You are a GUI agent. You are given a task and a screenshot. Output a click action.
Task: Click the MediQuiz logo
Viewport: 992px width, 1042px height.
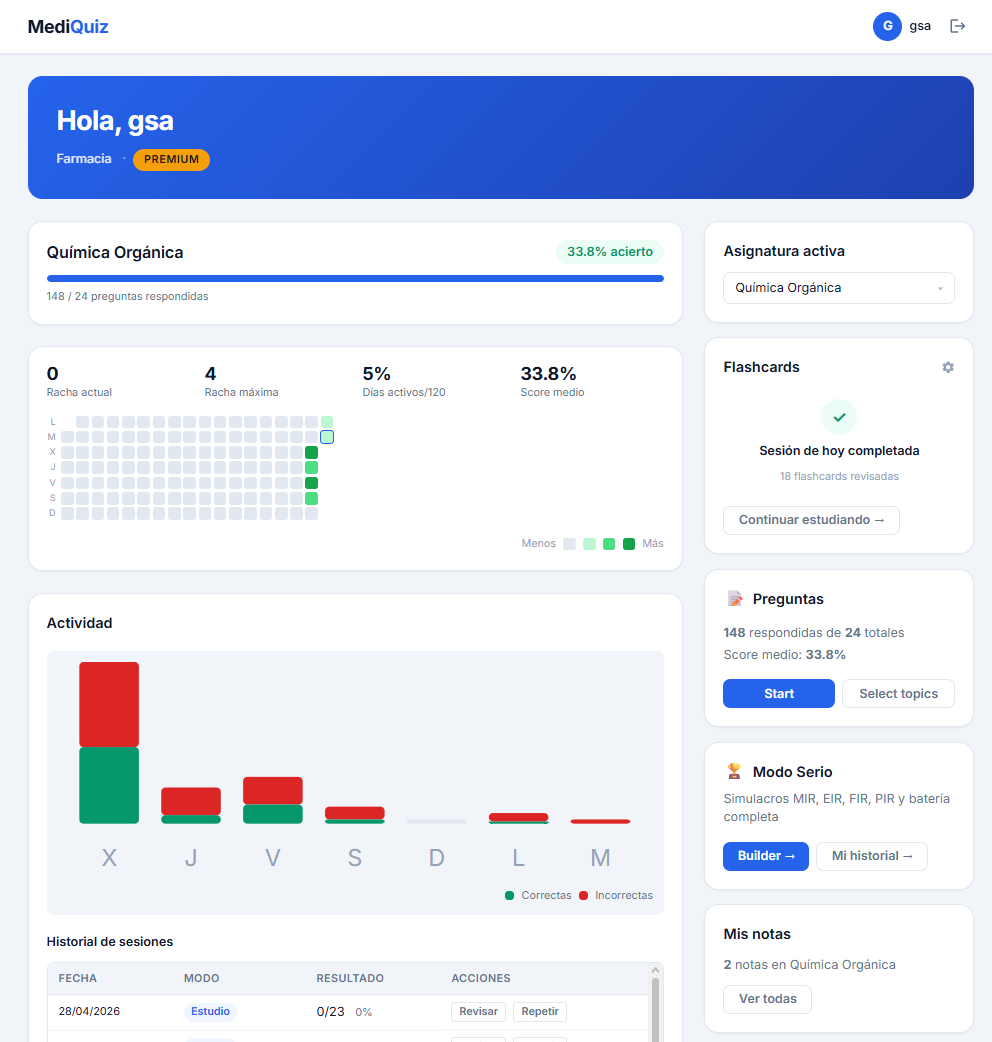tap(67, 26)
